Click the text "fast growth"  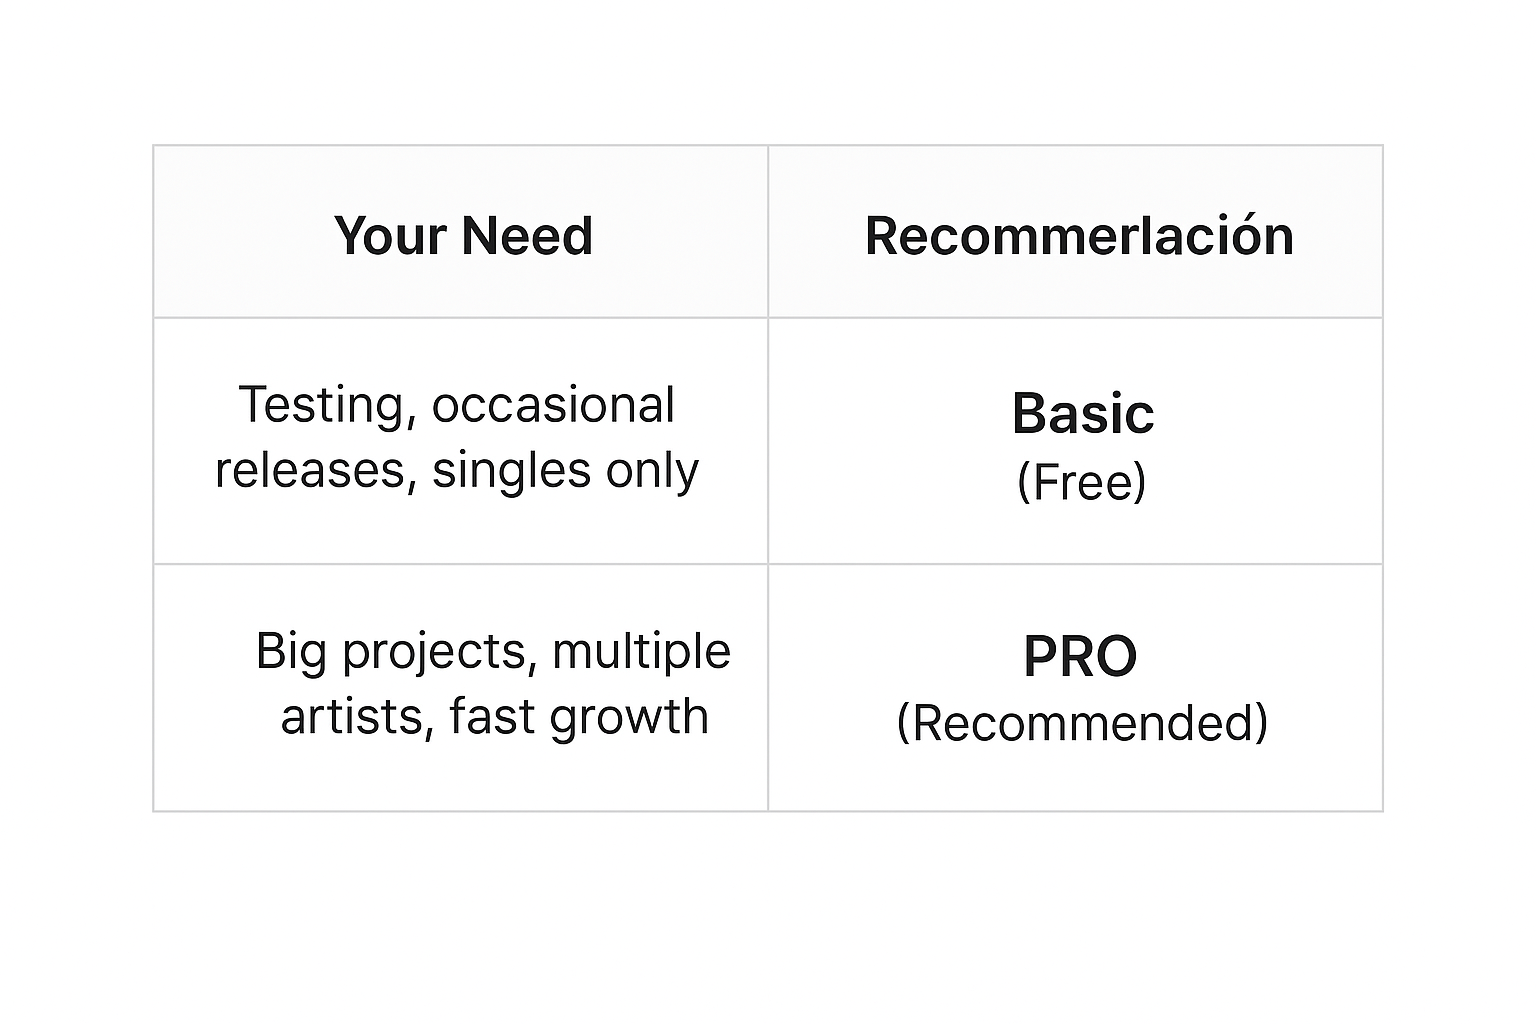click(x=579, y=717)
